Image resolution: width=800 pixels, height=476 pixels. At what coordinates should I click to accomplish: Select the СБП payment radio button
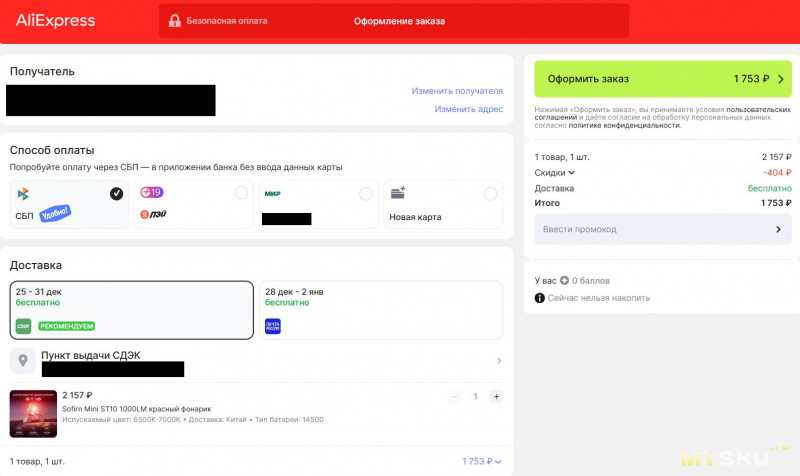click(117, 193)
